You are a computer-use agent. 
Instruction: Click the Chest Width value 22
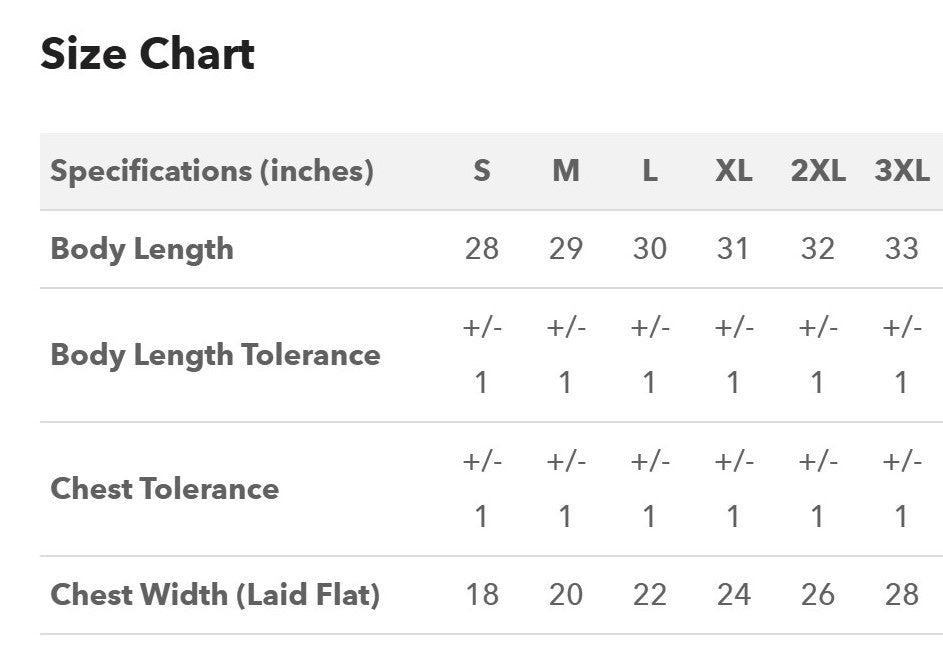click(x=650, y=595)
